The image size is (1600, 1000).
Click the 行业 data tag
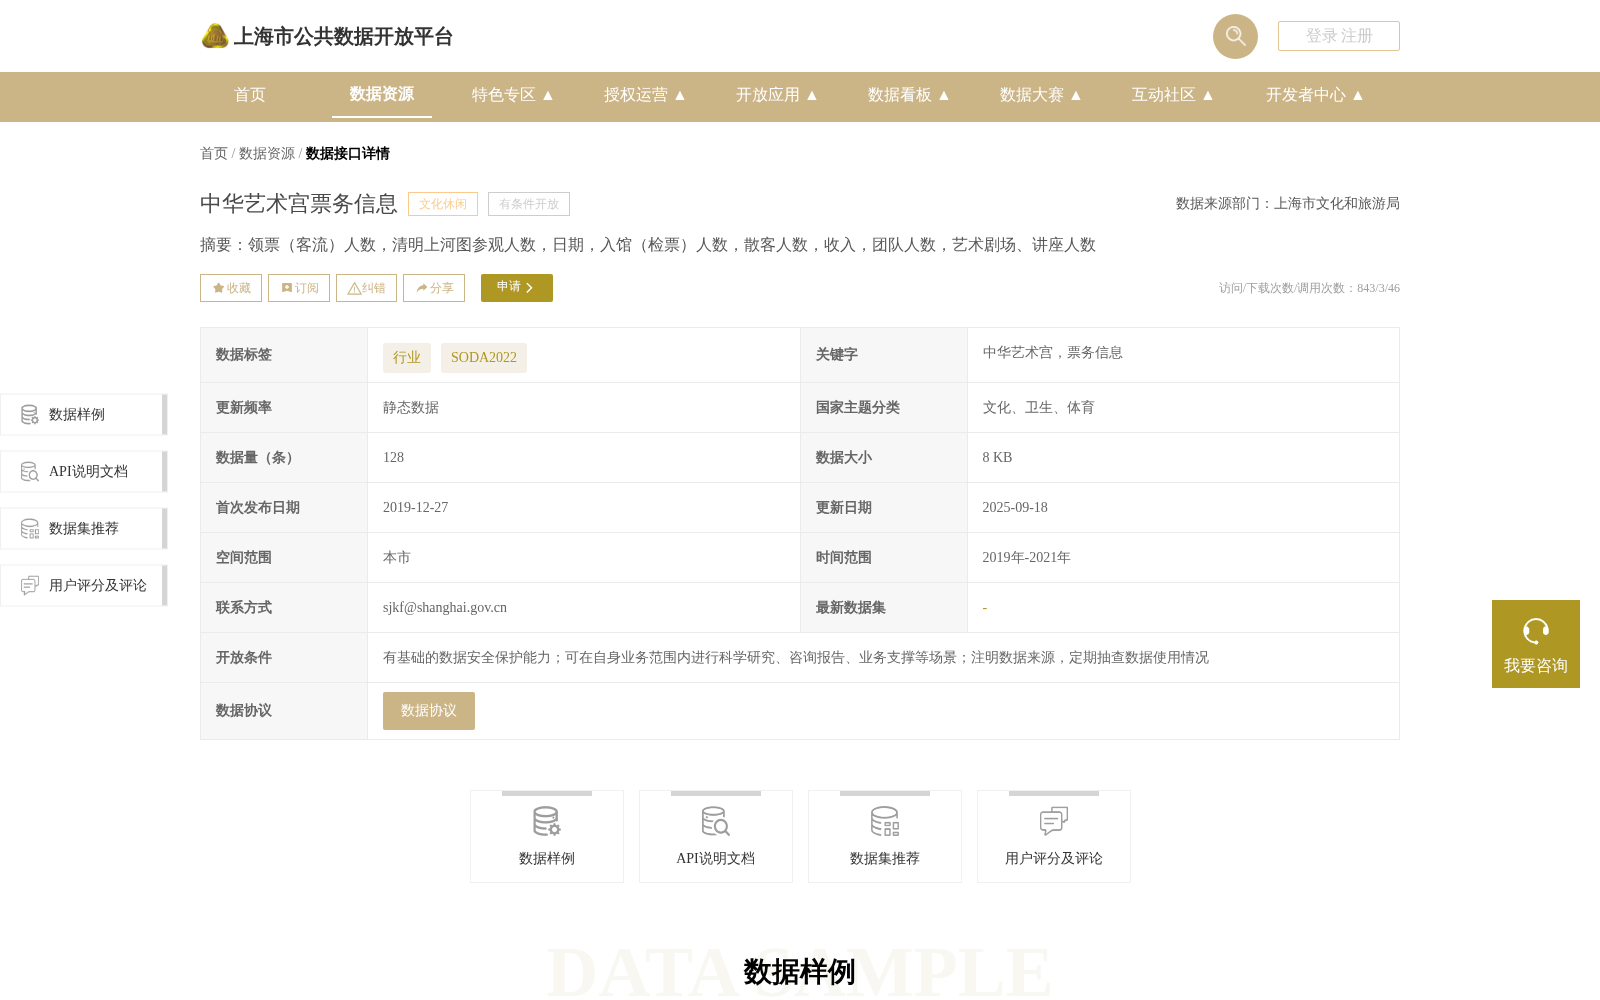click(407, 358)
